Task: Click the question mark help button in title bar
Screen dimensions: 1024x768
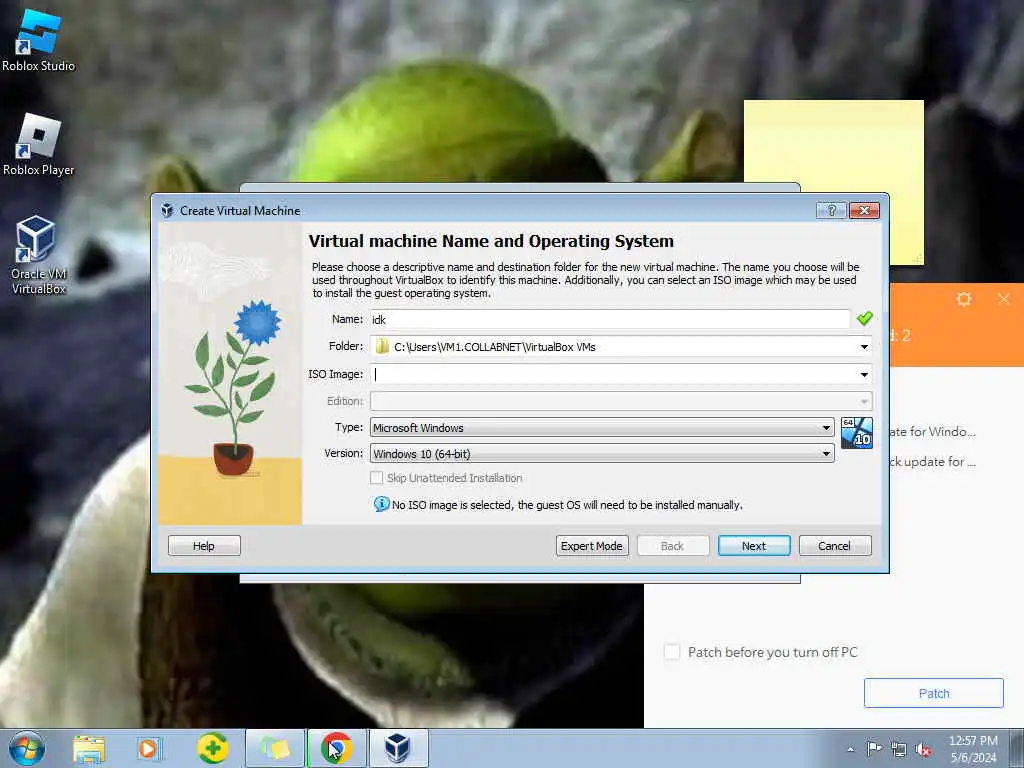Action: pyautogui.click(x=831, y=210)
